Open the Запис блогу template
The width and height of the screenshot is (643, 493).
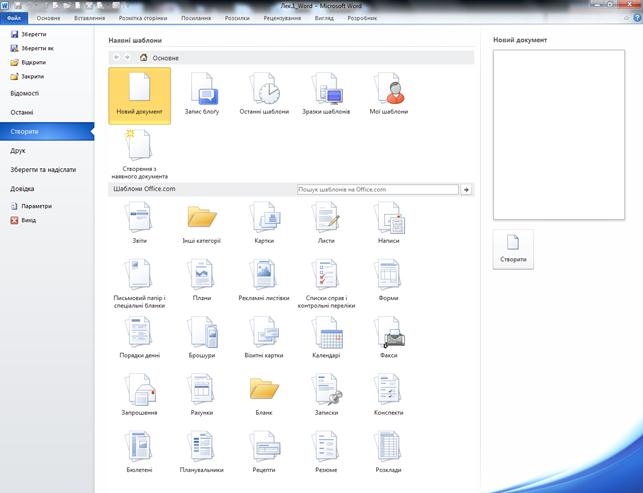202,96
